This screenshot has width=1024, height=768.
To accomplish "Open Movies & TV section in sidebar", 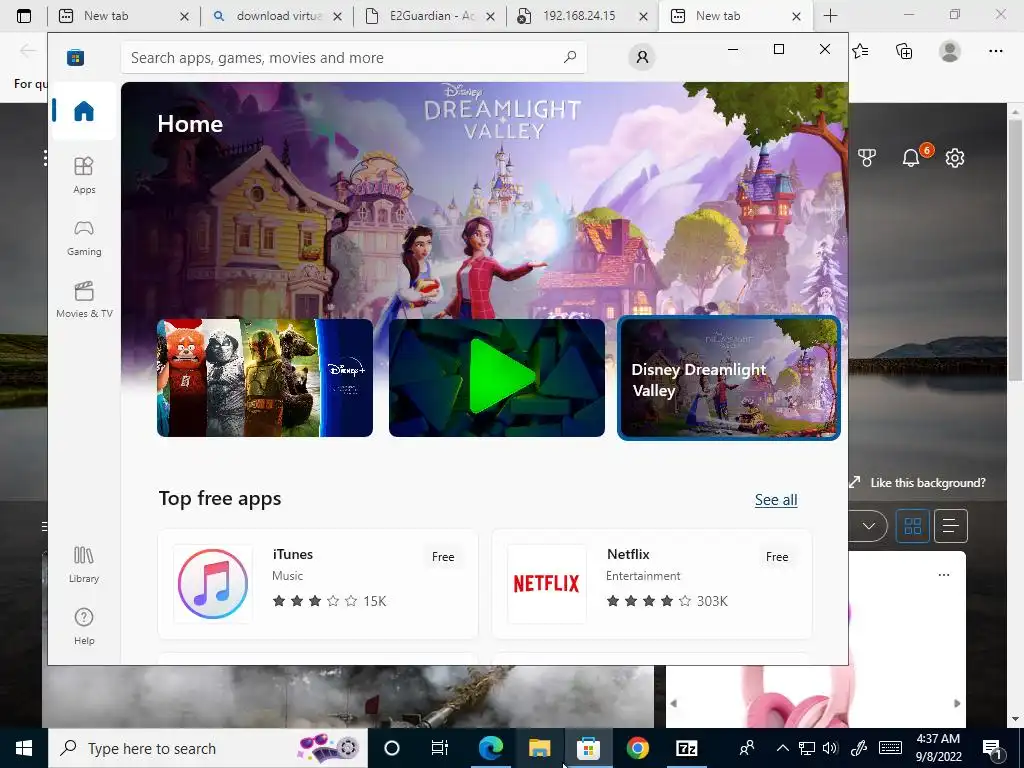I will (84, 299).
